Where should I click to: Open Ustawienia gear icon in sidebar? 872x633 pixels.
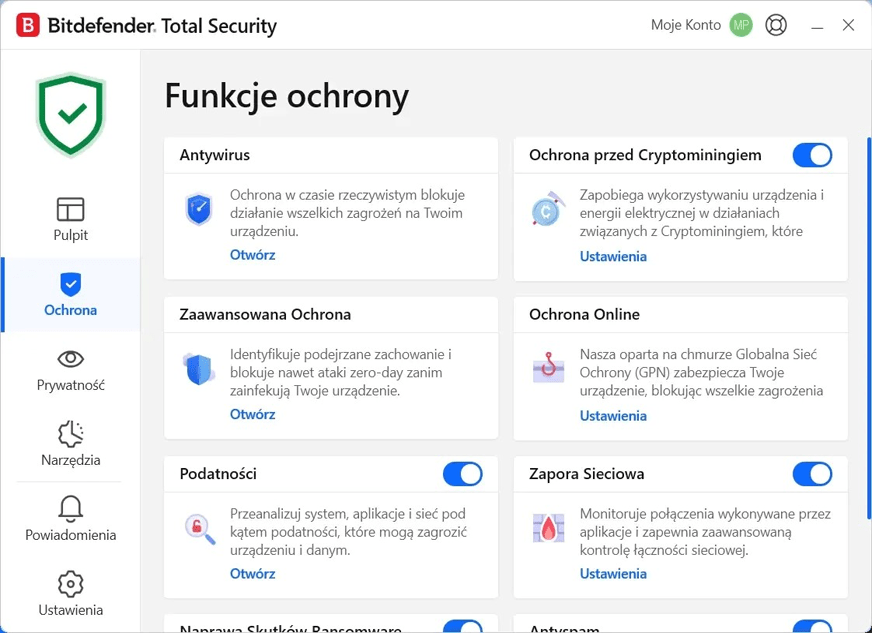point(71,584)
